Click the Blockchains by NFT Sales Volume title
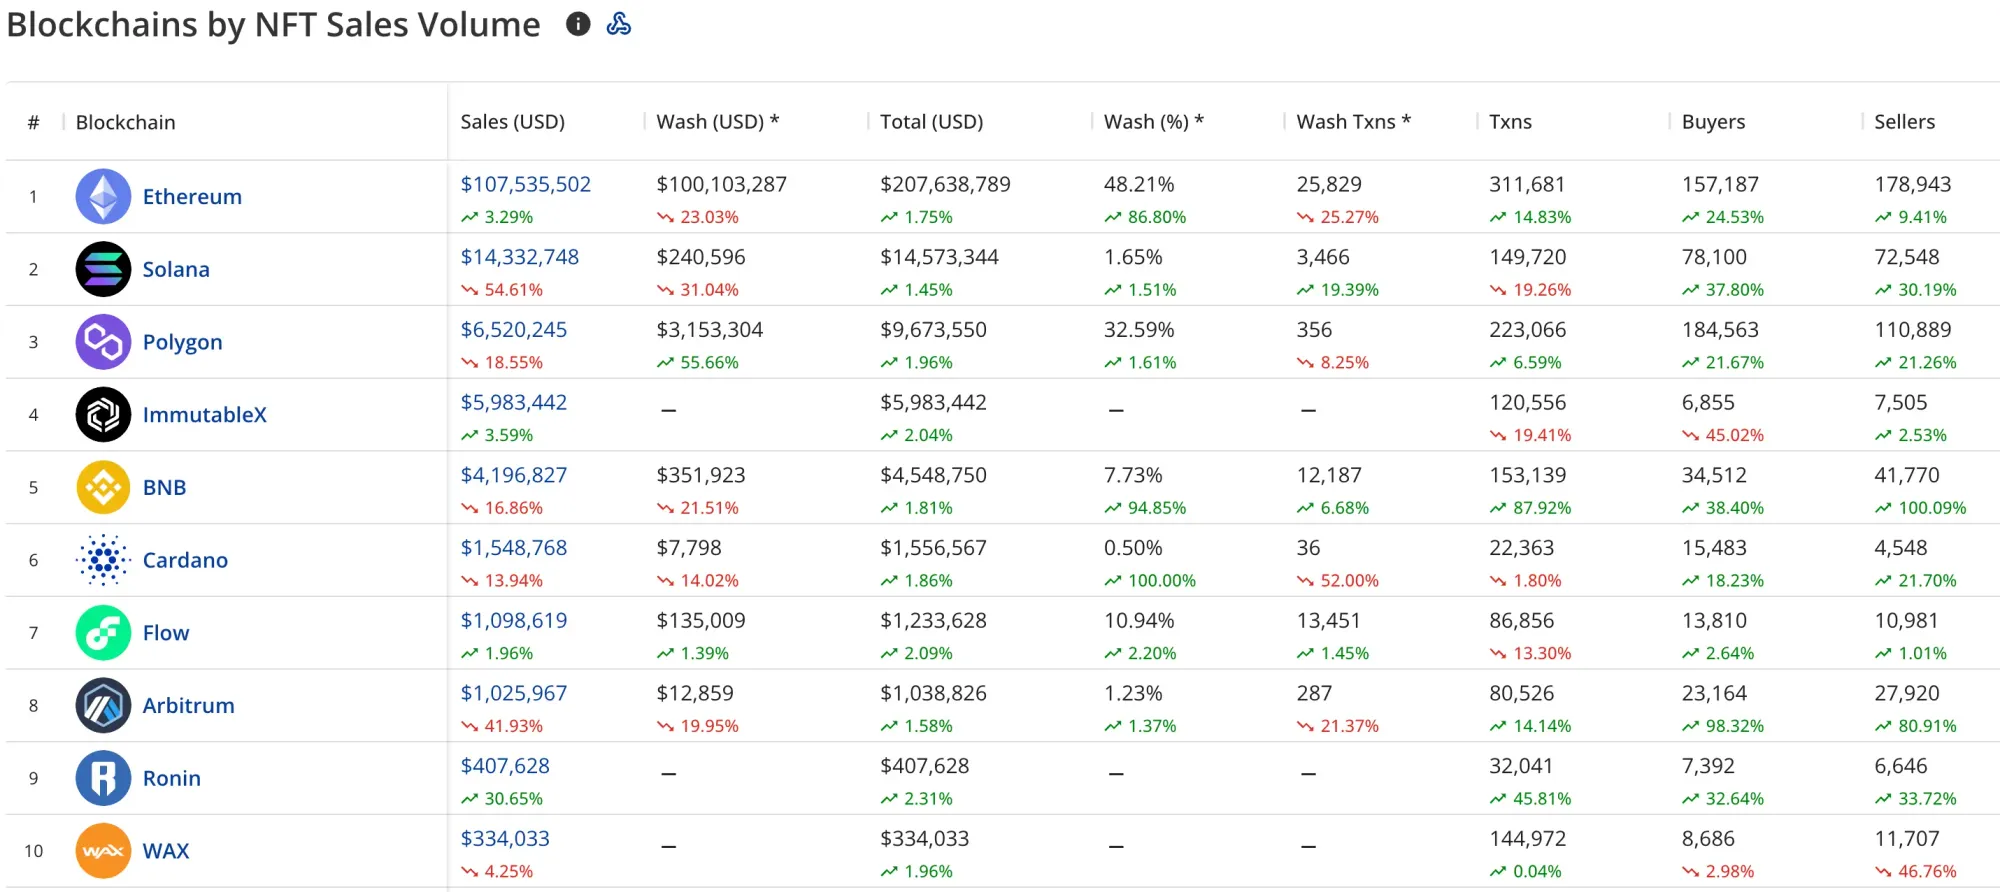Viewport: 2000px width, 892px height. click(x=273, y=24)
